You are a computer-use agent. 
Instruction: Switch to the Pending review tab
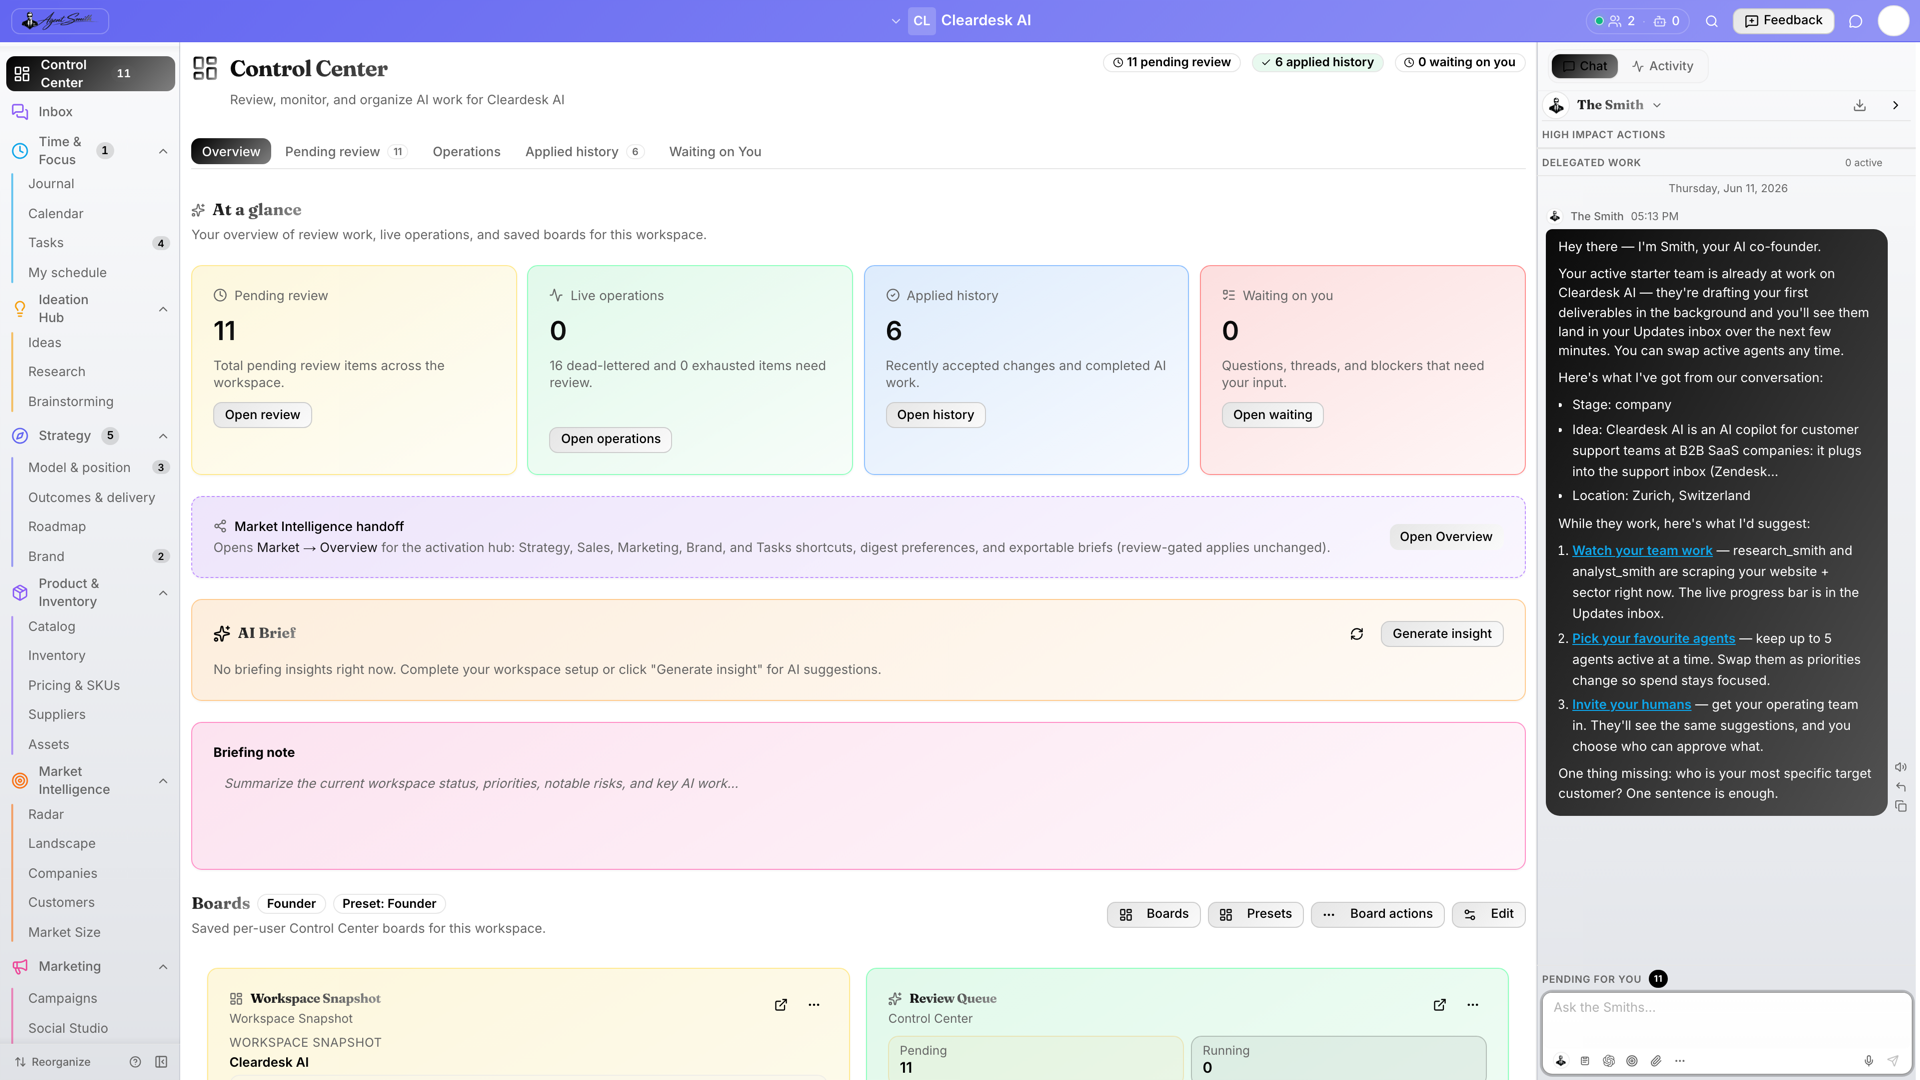tap(345, 152)
